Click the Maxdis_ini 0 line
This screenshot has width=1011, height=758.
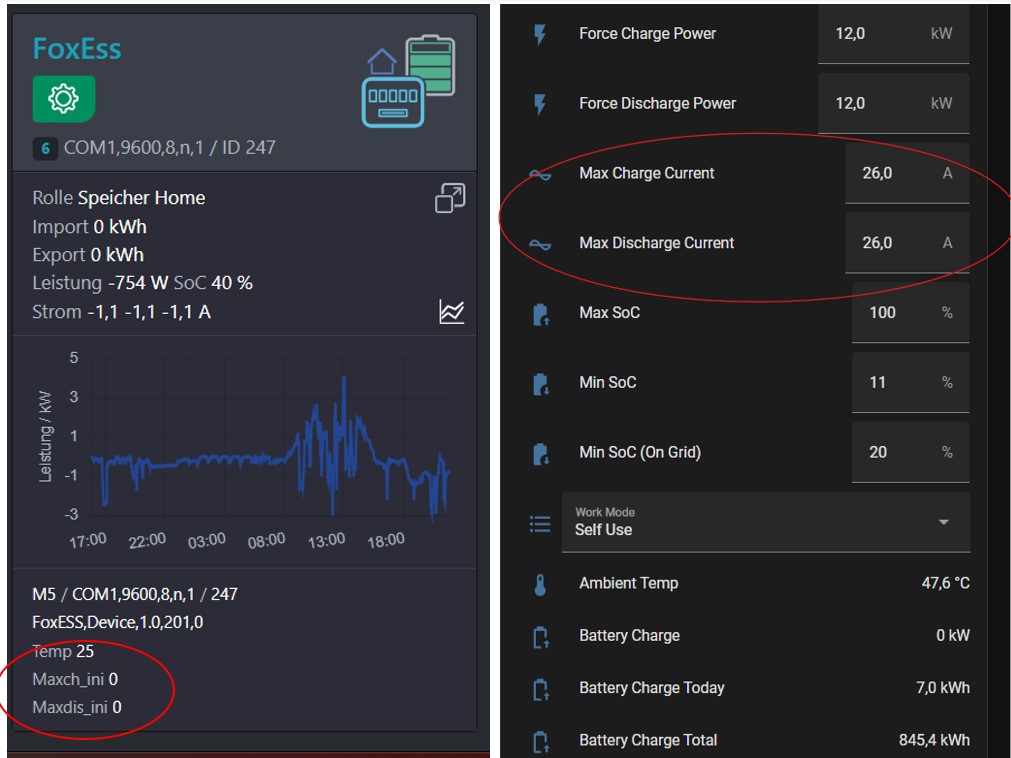tap(77, 707)
